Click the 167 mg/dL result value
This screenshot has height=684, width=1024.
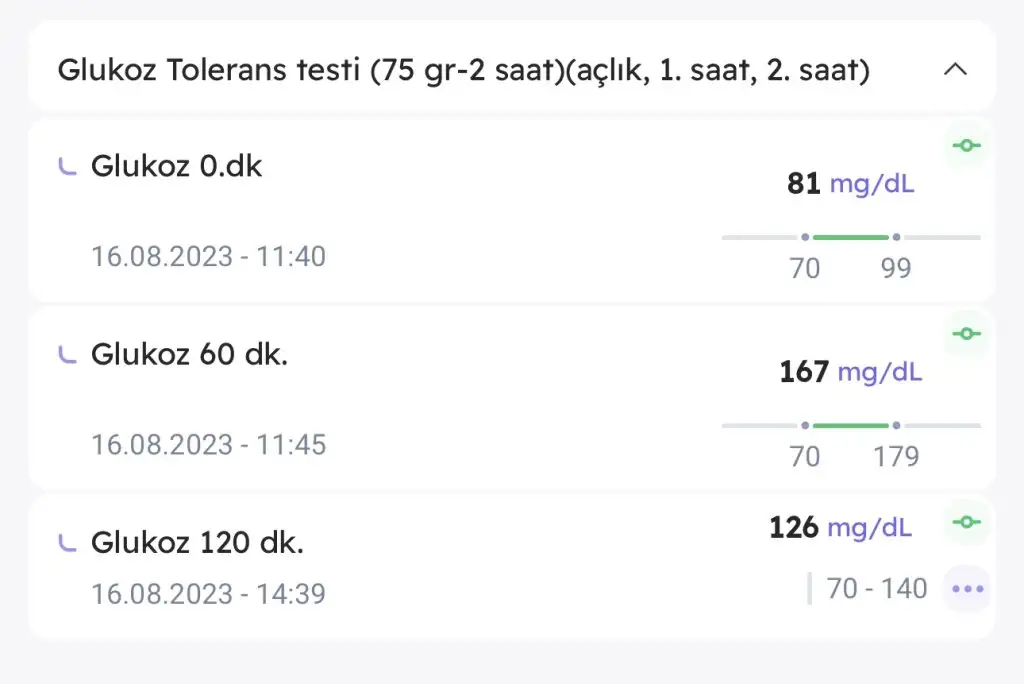850,372
